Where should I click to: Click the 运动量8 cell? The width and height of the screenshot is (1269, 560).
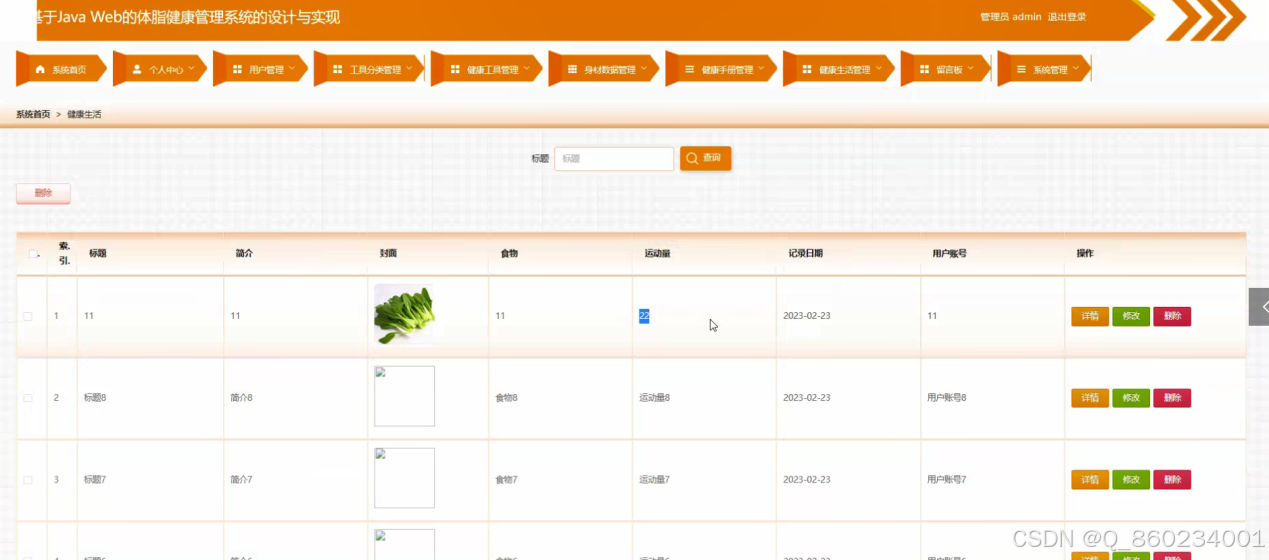click(655, 398)
